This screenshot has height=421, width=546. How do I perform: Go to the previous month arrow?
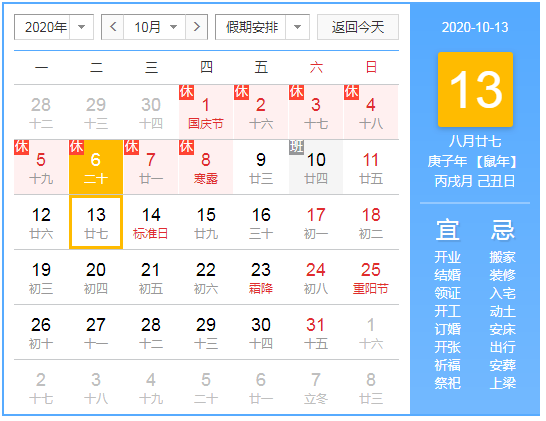112,27
